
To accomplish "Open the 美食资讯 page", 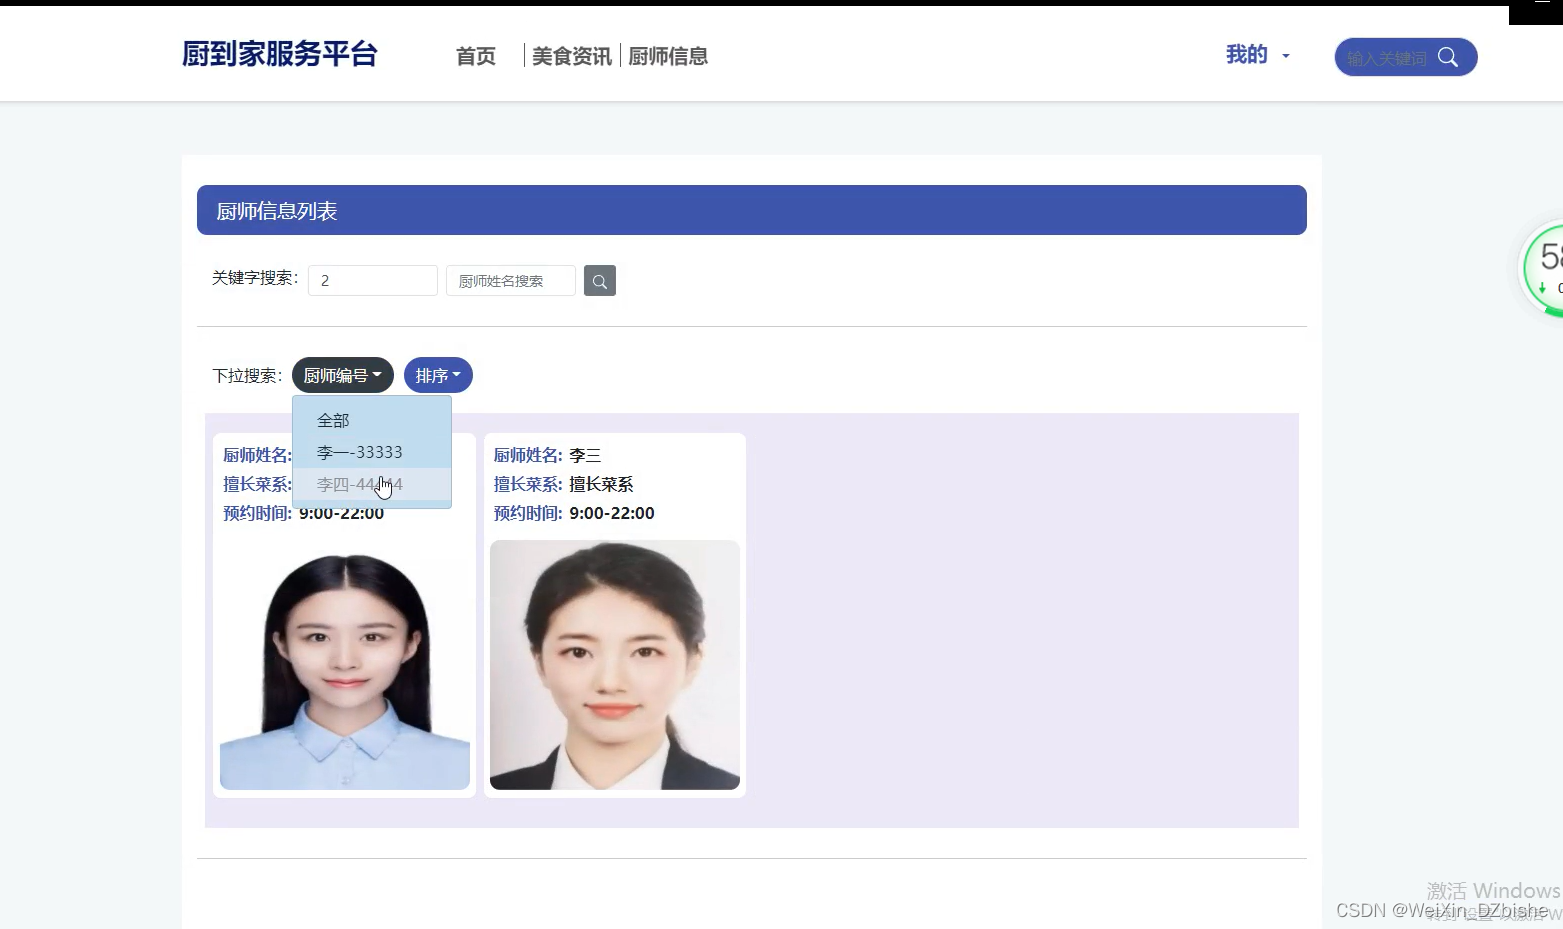I will 571,57.
